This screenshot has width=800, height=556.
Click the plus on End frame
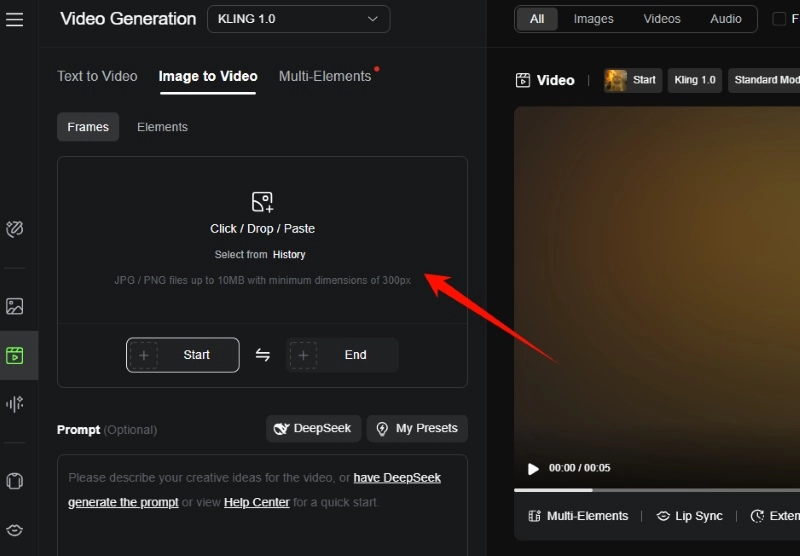click(303, 355)
